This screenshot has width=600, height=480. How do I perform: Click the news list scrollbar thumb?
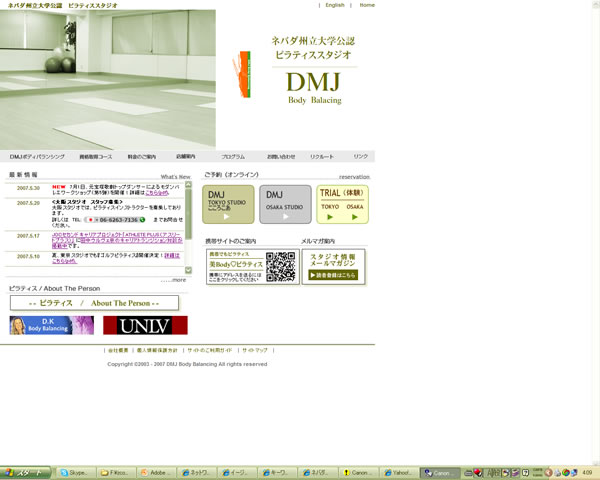point(188,214)
